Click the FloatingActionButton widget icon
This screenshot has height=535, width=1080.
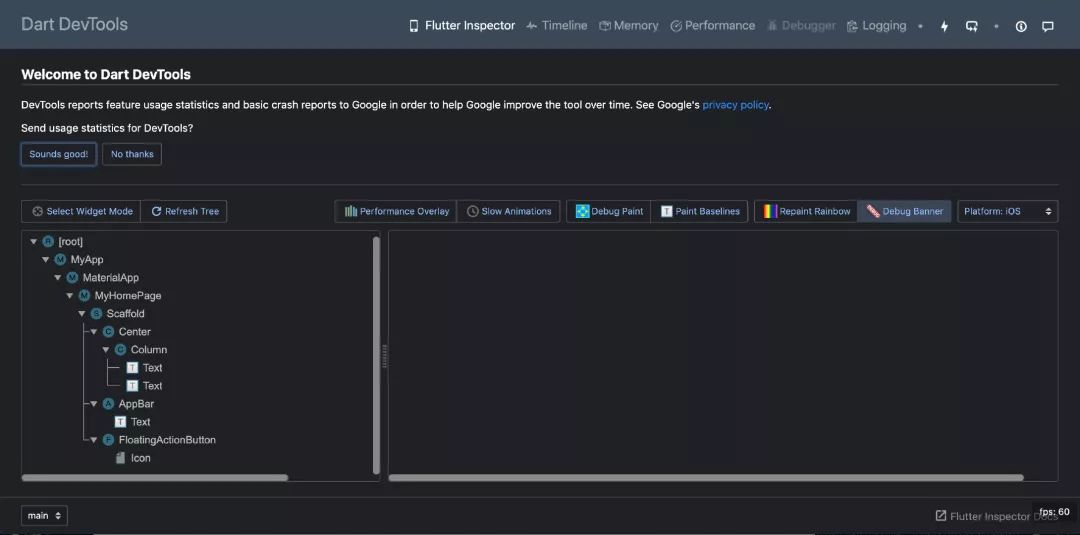pos(108,439)
